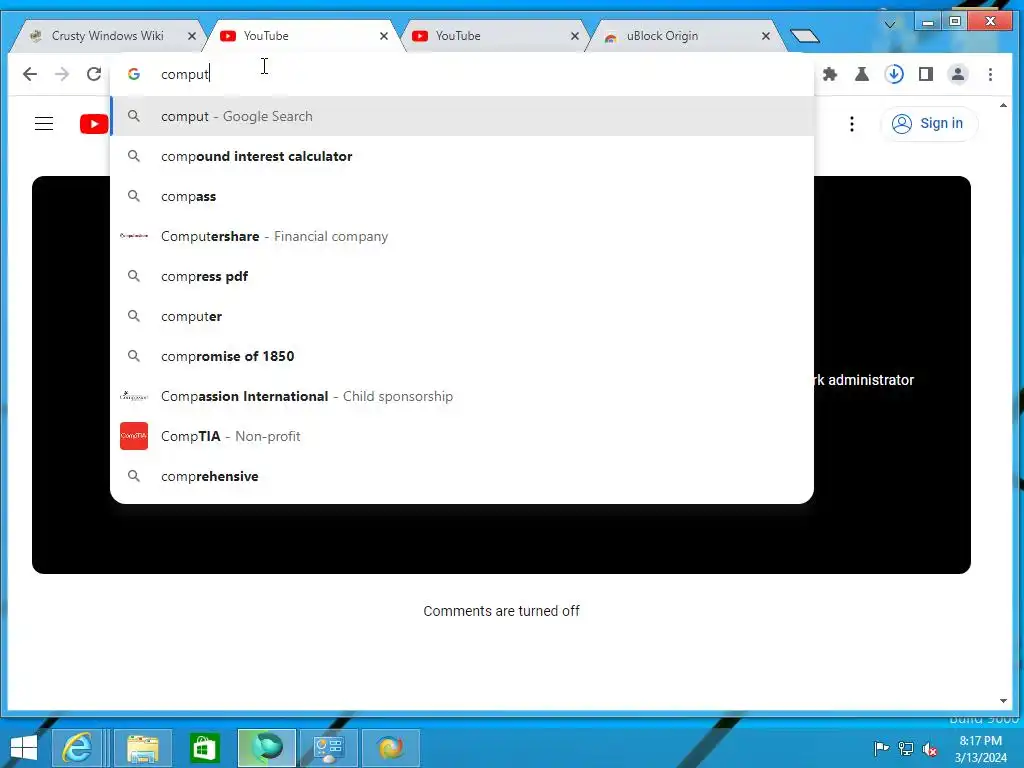Screen dimensions: 1024x768
Task: Open the Action Center flag icon
Action: click(x=881, y=749)
